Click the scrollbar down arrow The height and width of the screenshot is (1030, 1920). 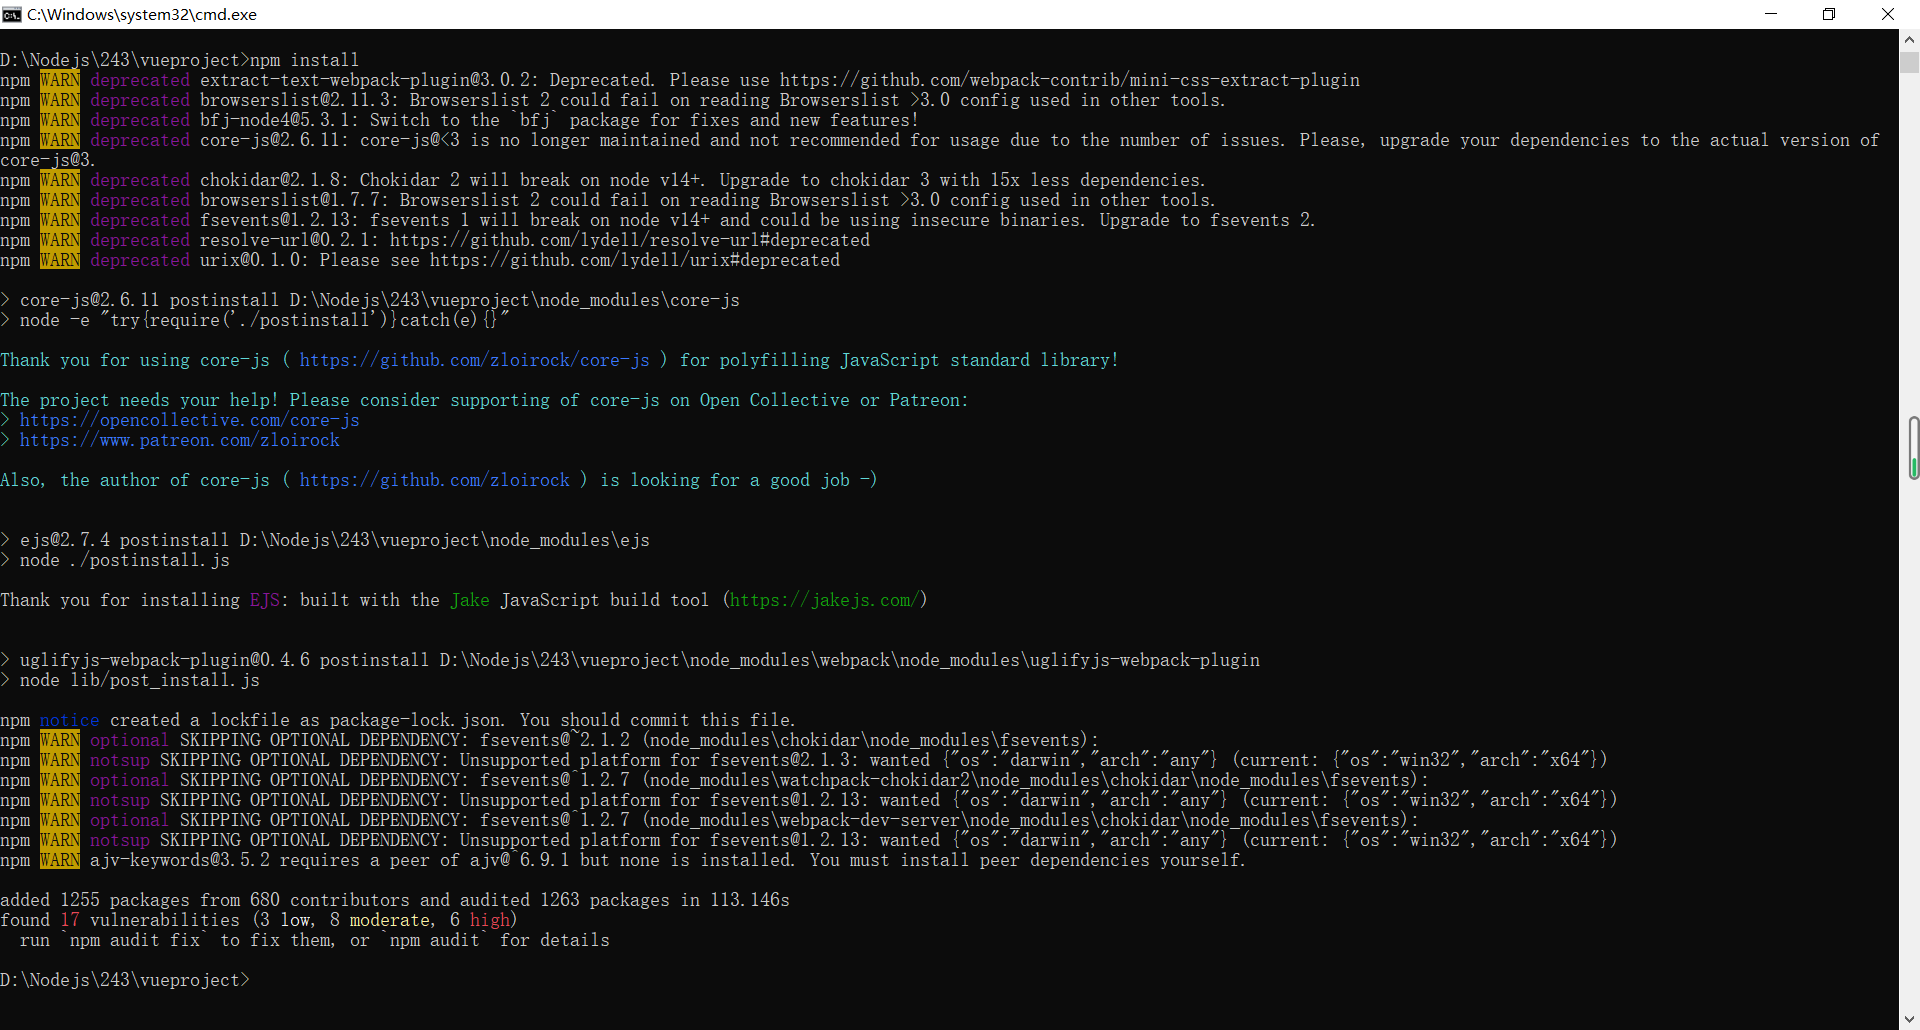1909,1019
